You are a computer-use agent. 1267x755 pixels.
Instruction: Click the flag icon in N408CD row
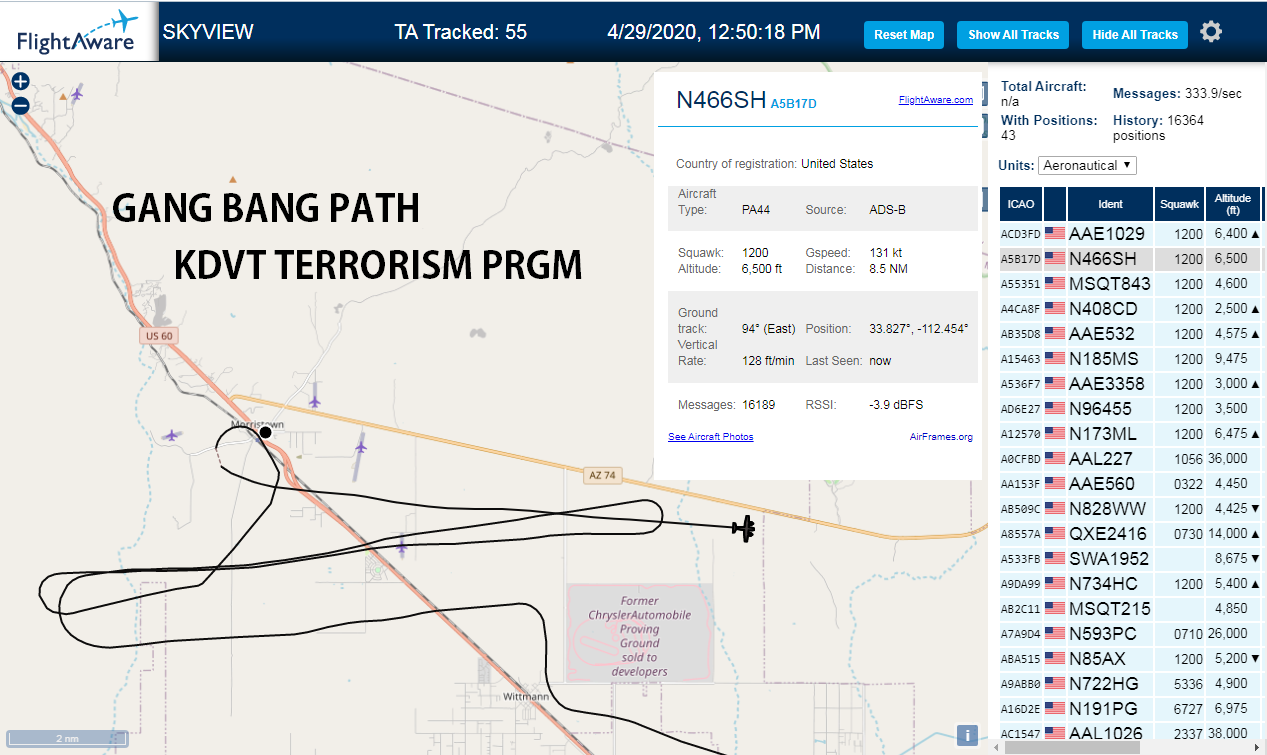tap(1055, 308)
